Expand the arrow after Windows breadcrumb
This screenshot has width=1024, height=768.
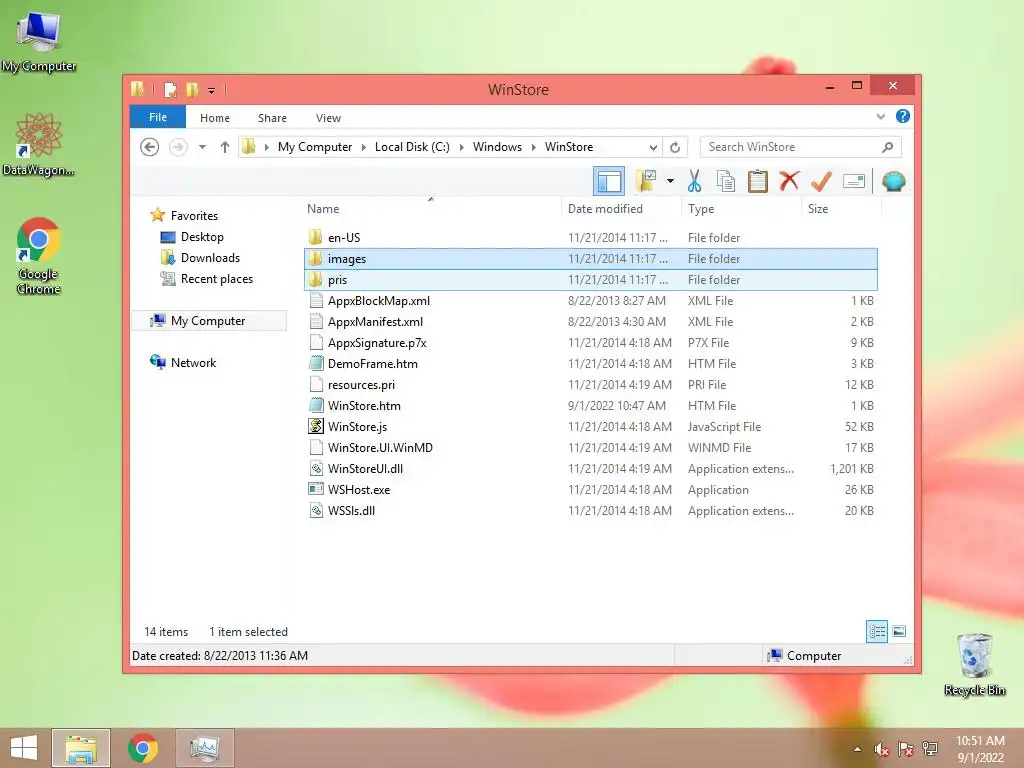[x=534, y=147]
